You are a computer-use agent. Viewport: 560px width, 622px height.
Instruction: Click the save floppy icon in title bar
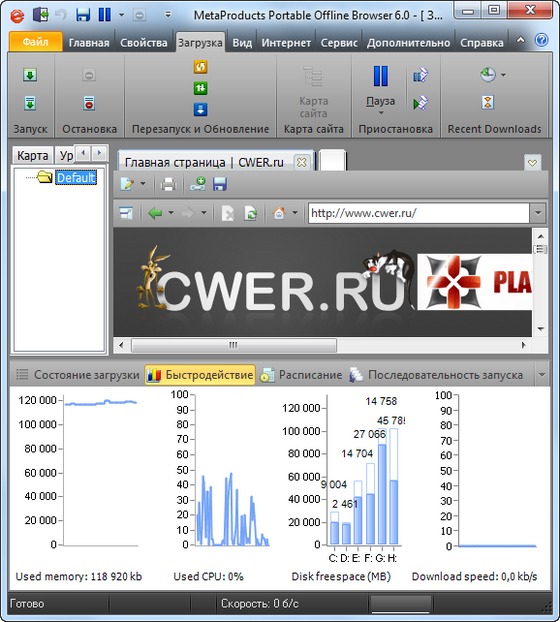[83, 15]
